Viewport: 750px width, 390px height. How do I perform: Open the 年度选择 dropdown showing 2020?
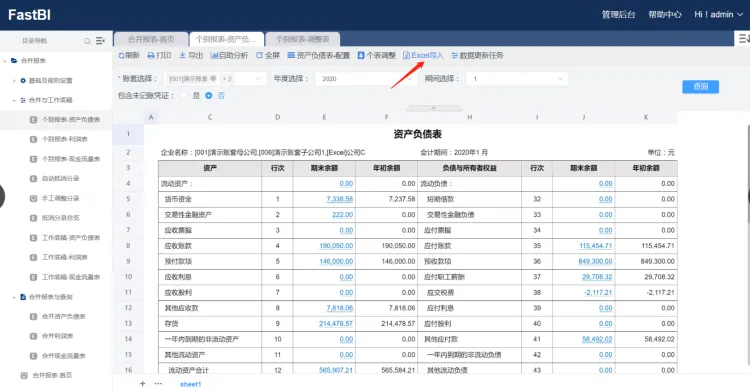pyautogui.click(x=365, y=78)
